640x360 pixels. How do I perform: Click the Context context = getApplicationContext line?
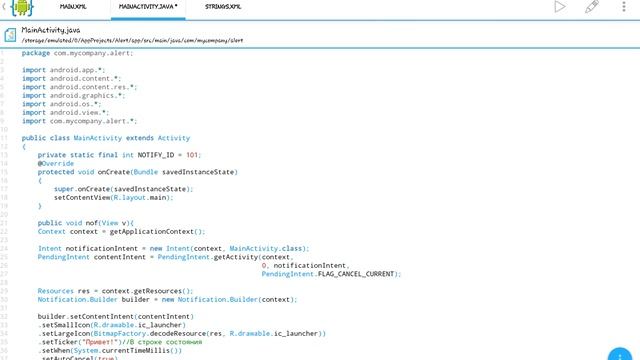pyautogui.click(x=121, y=231)
